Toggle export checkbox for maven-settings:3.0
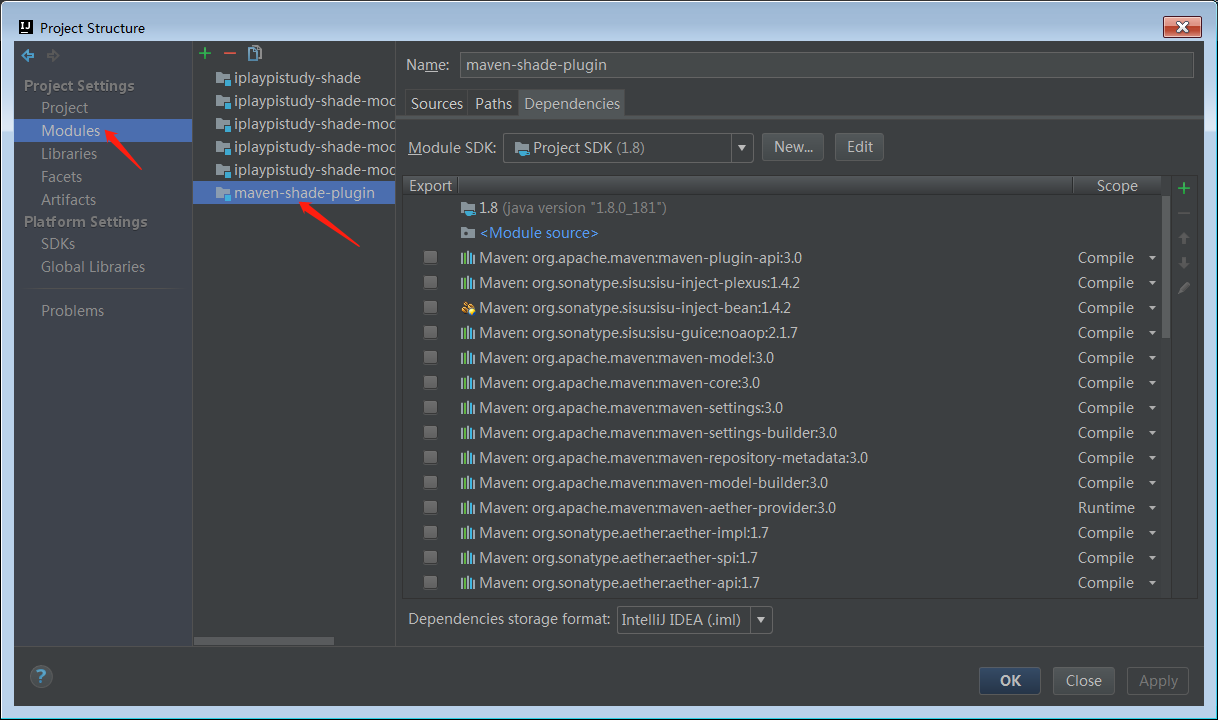This screenshot has height=720, width=1218. pyautogui.click(x=430, y=407)
